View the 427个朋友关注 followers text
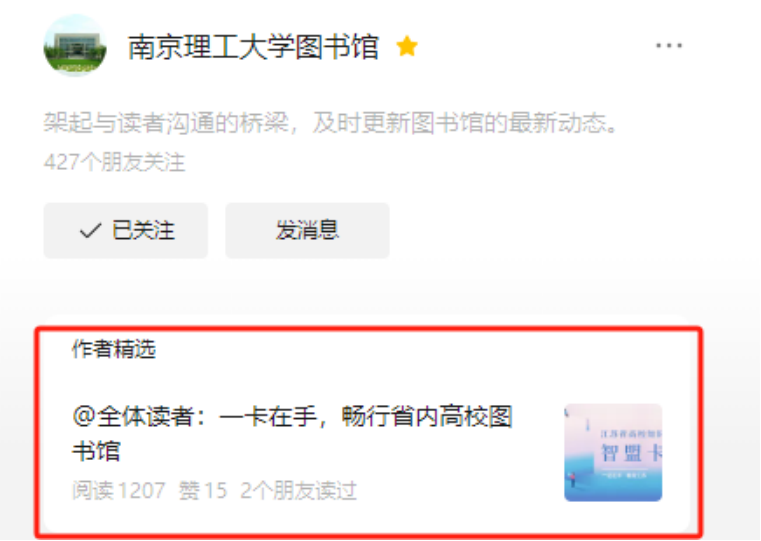 click(115, 162)
